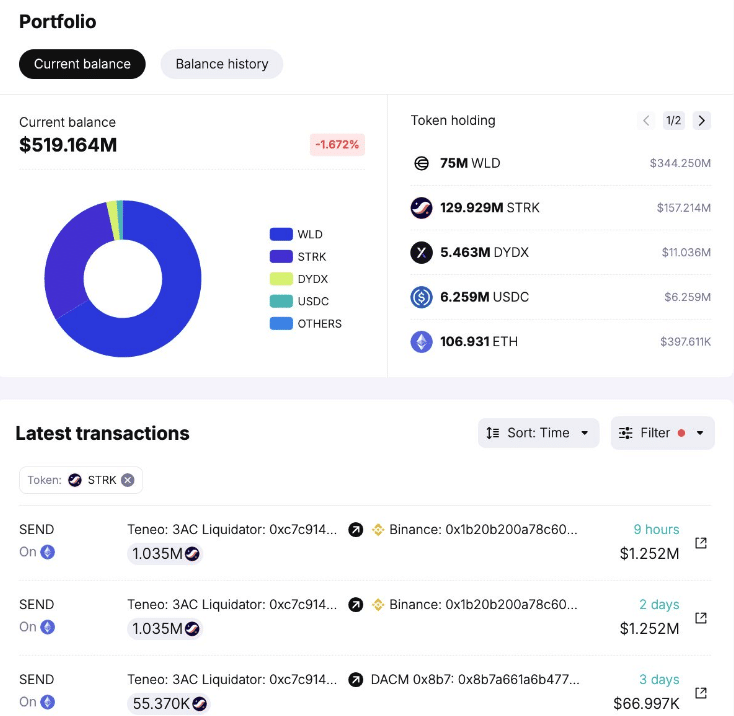Click the $66.997K transaction value

pyautogui.click(x=646, y=703)
